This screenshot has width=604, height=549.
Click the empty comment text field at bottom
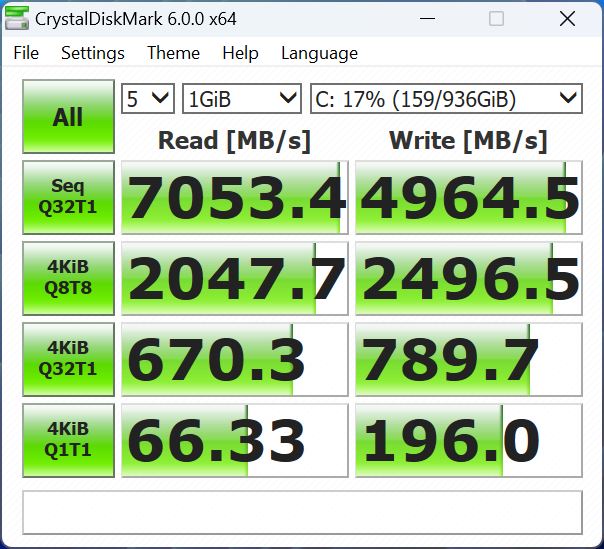pos(302,512)
